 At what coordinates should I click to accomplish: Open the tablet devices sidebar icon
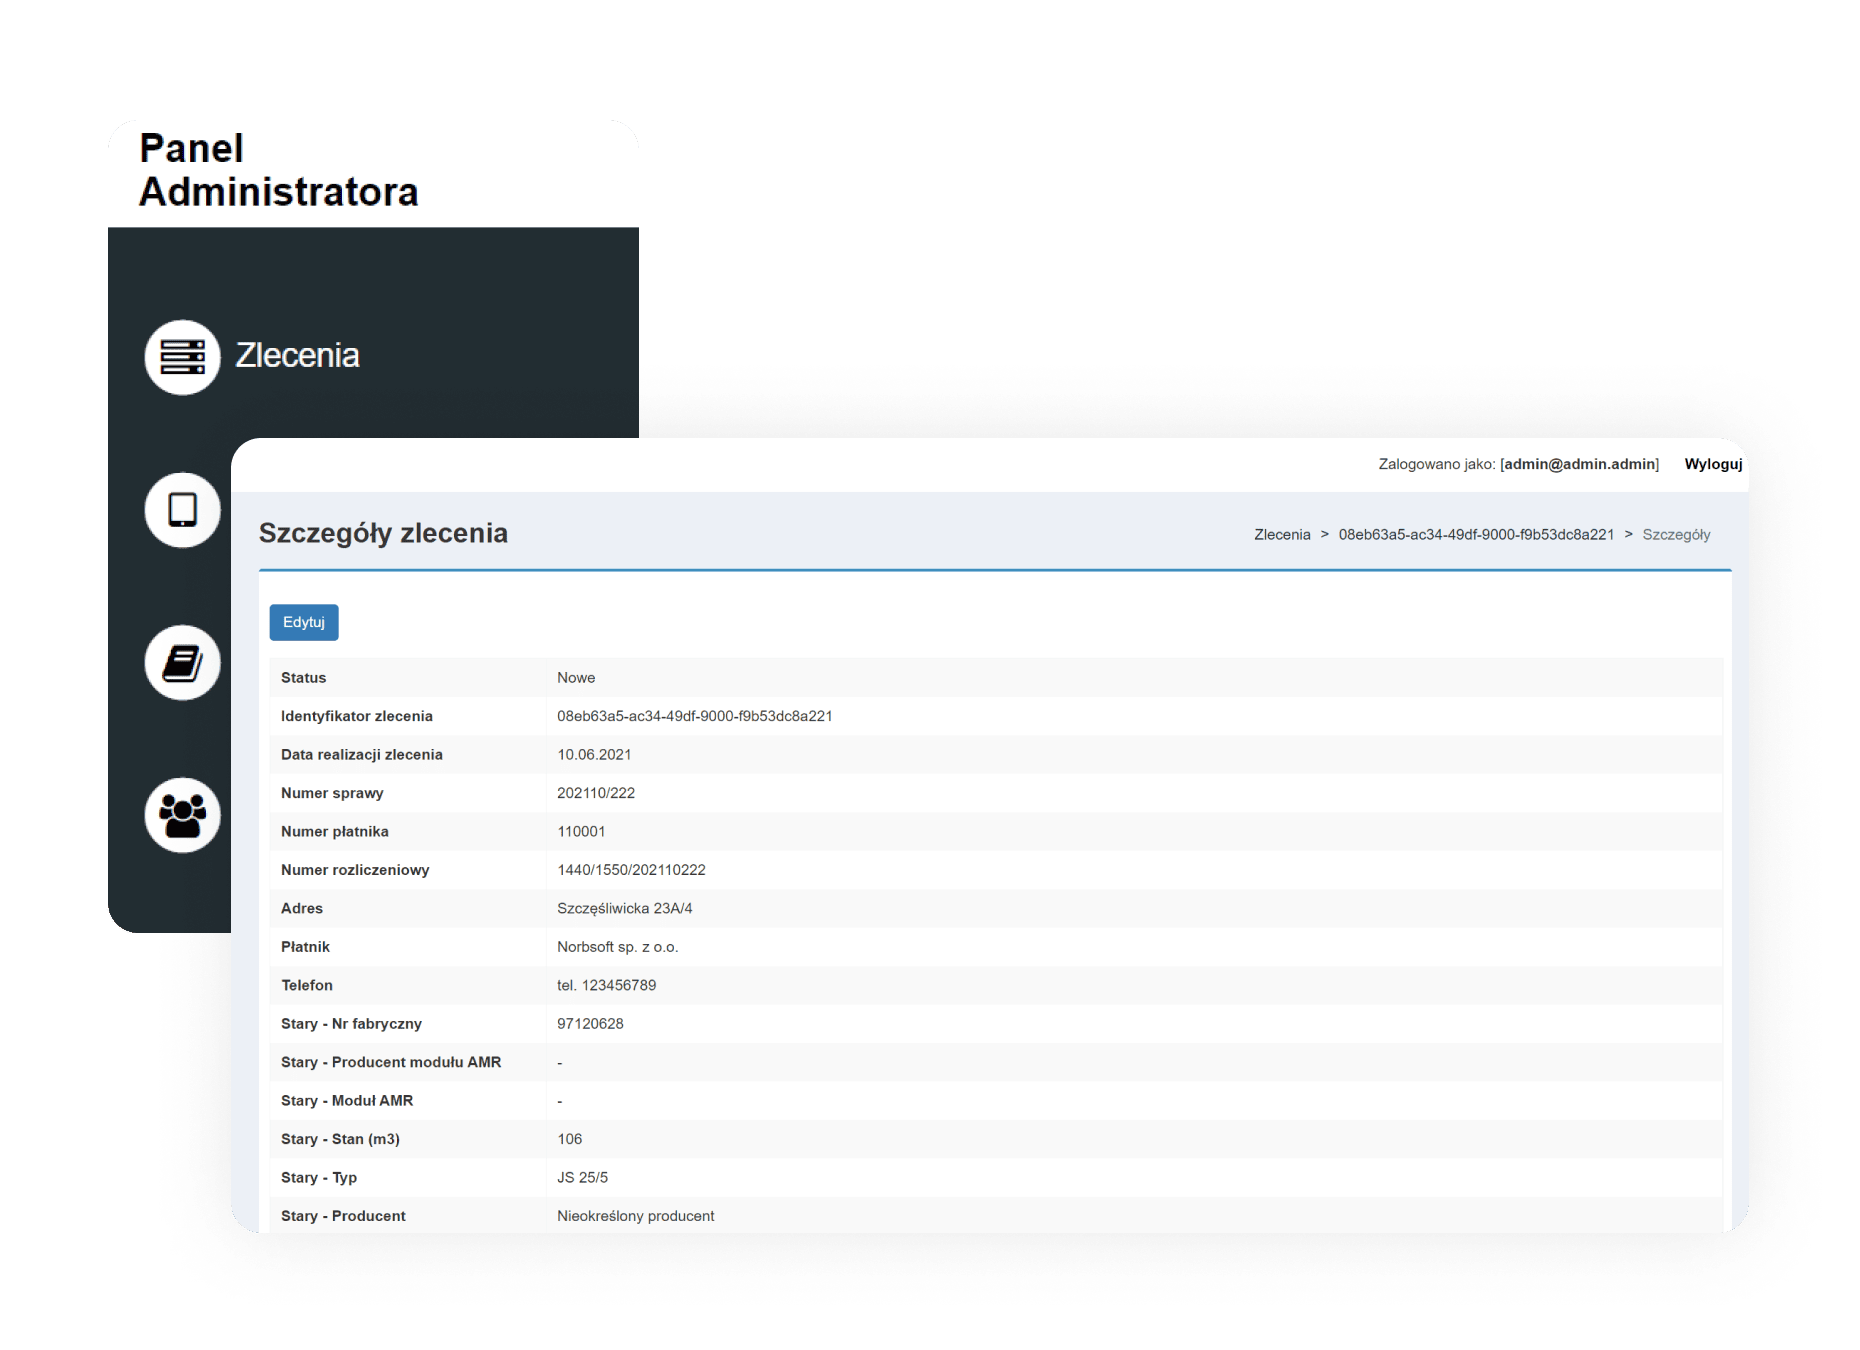pos(182,510)
